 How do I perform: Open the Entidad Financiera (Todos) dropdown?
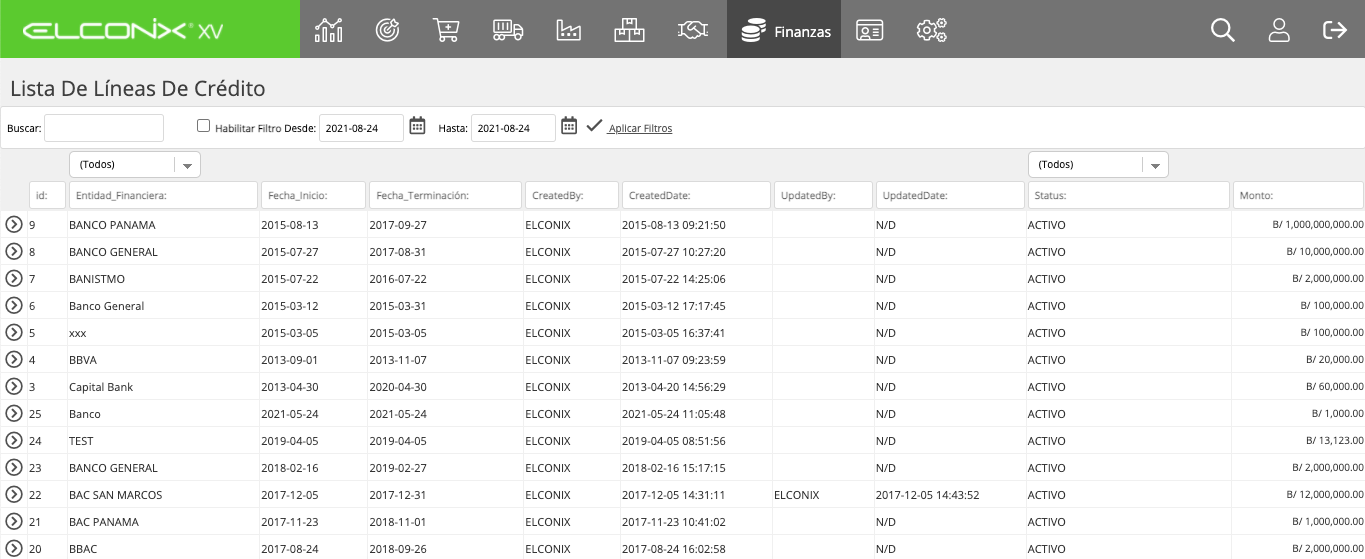[x=135, y=164]
